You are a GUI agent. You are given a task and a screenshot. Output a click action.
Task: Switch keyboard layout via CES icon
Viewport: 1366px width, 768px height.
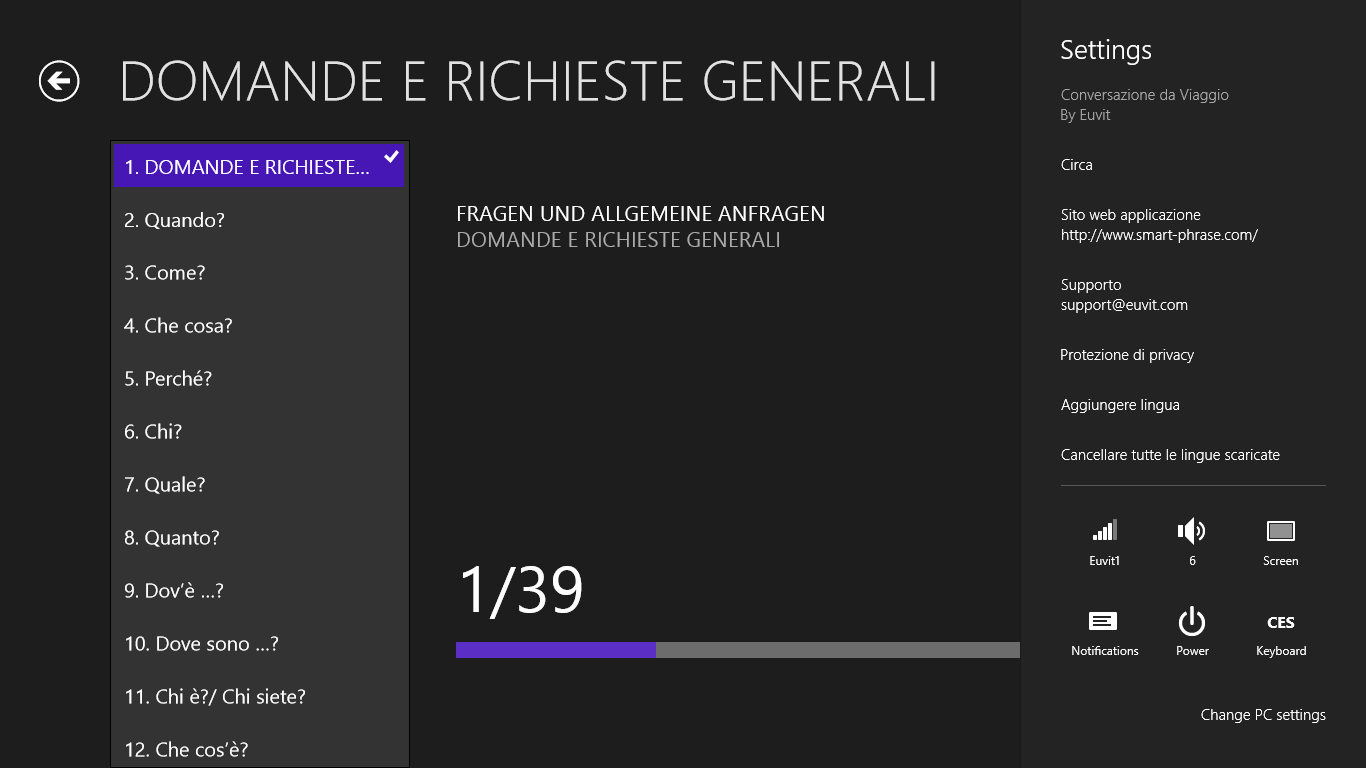(x=1280, y=622)
